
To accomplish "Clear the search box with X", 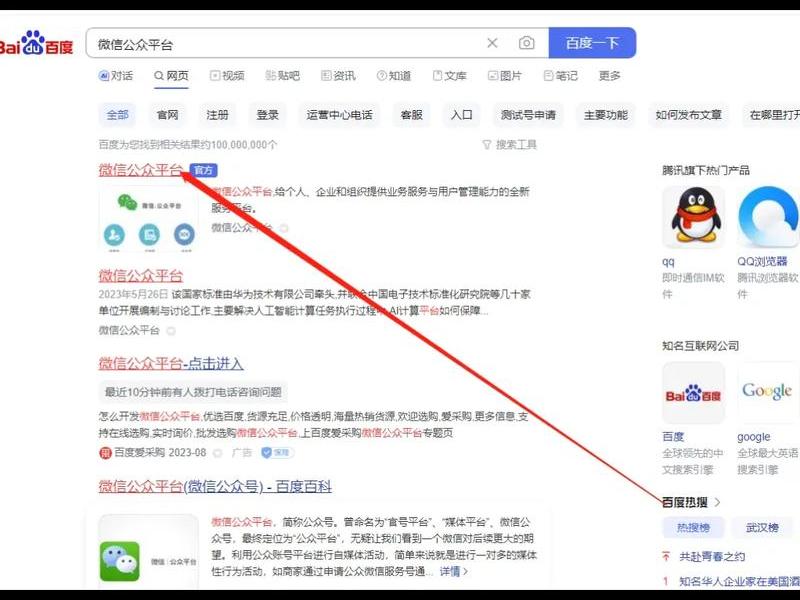I will click(492, 43).
